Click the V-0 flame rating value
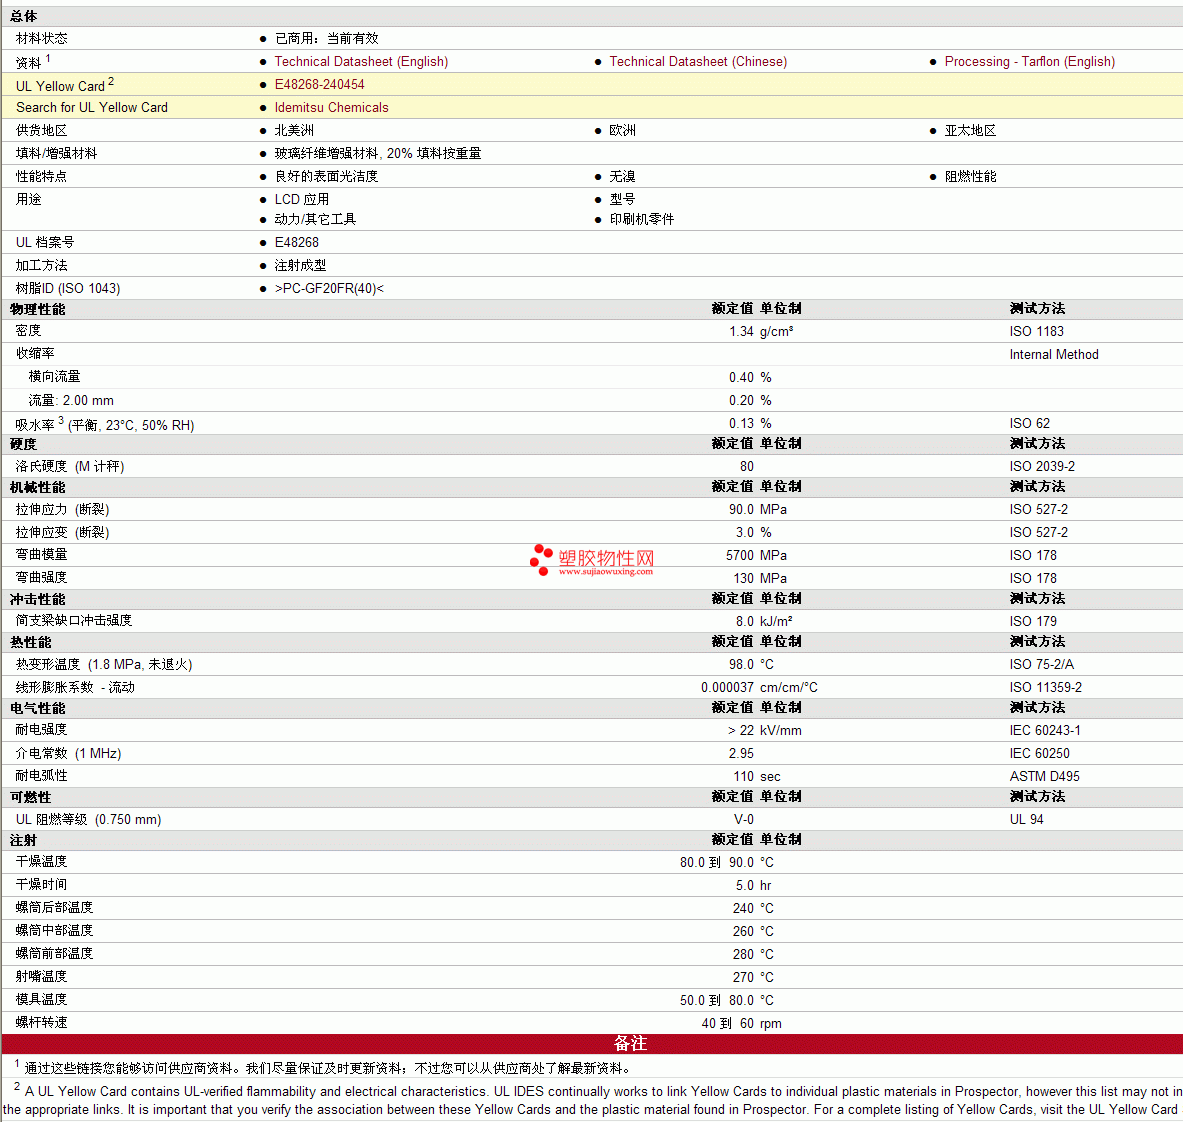Viewport: 1183px width, 1122px height. pyautogui.click(x=743, y=820)
